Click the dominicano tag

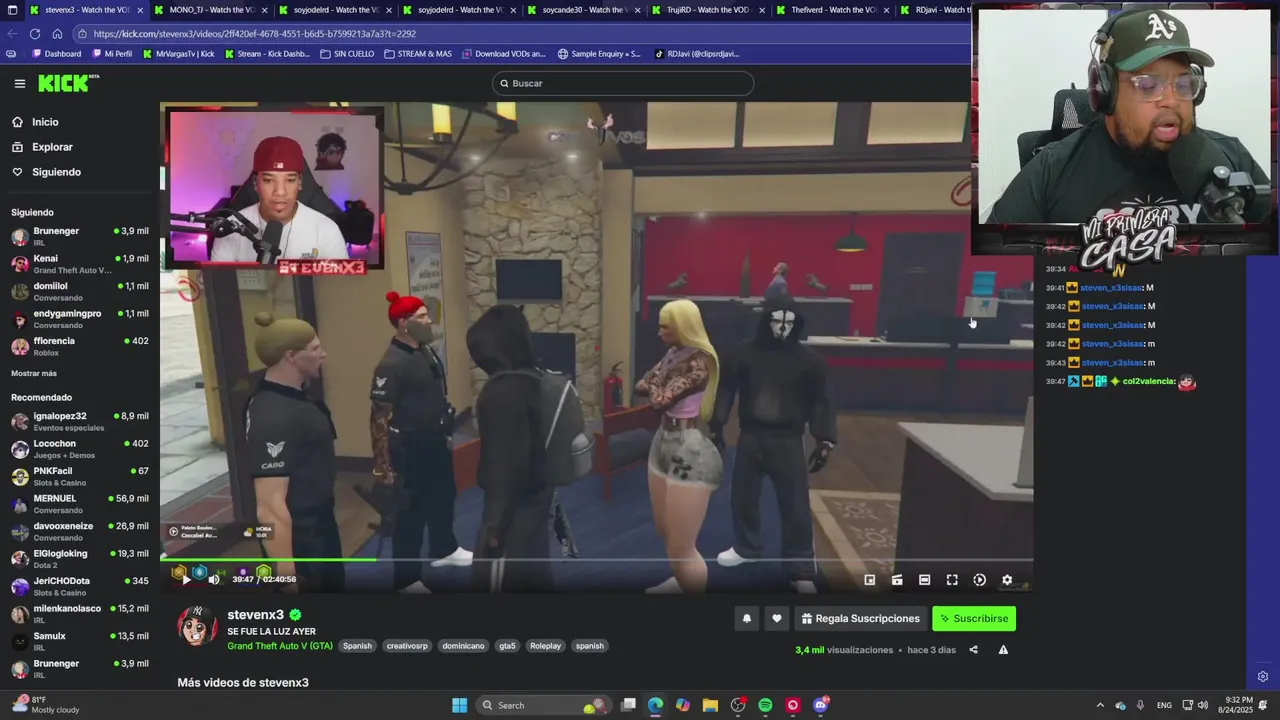coord(463,646)
